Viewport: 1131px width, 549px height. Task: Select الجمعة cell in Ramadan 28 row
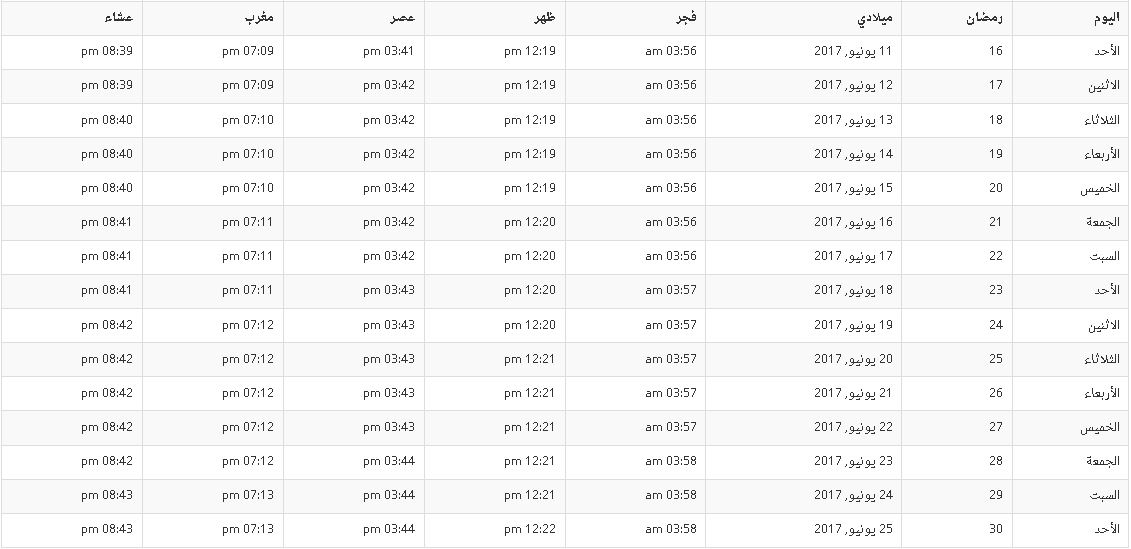(1103, 461)
